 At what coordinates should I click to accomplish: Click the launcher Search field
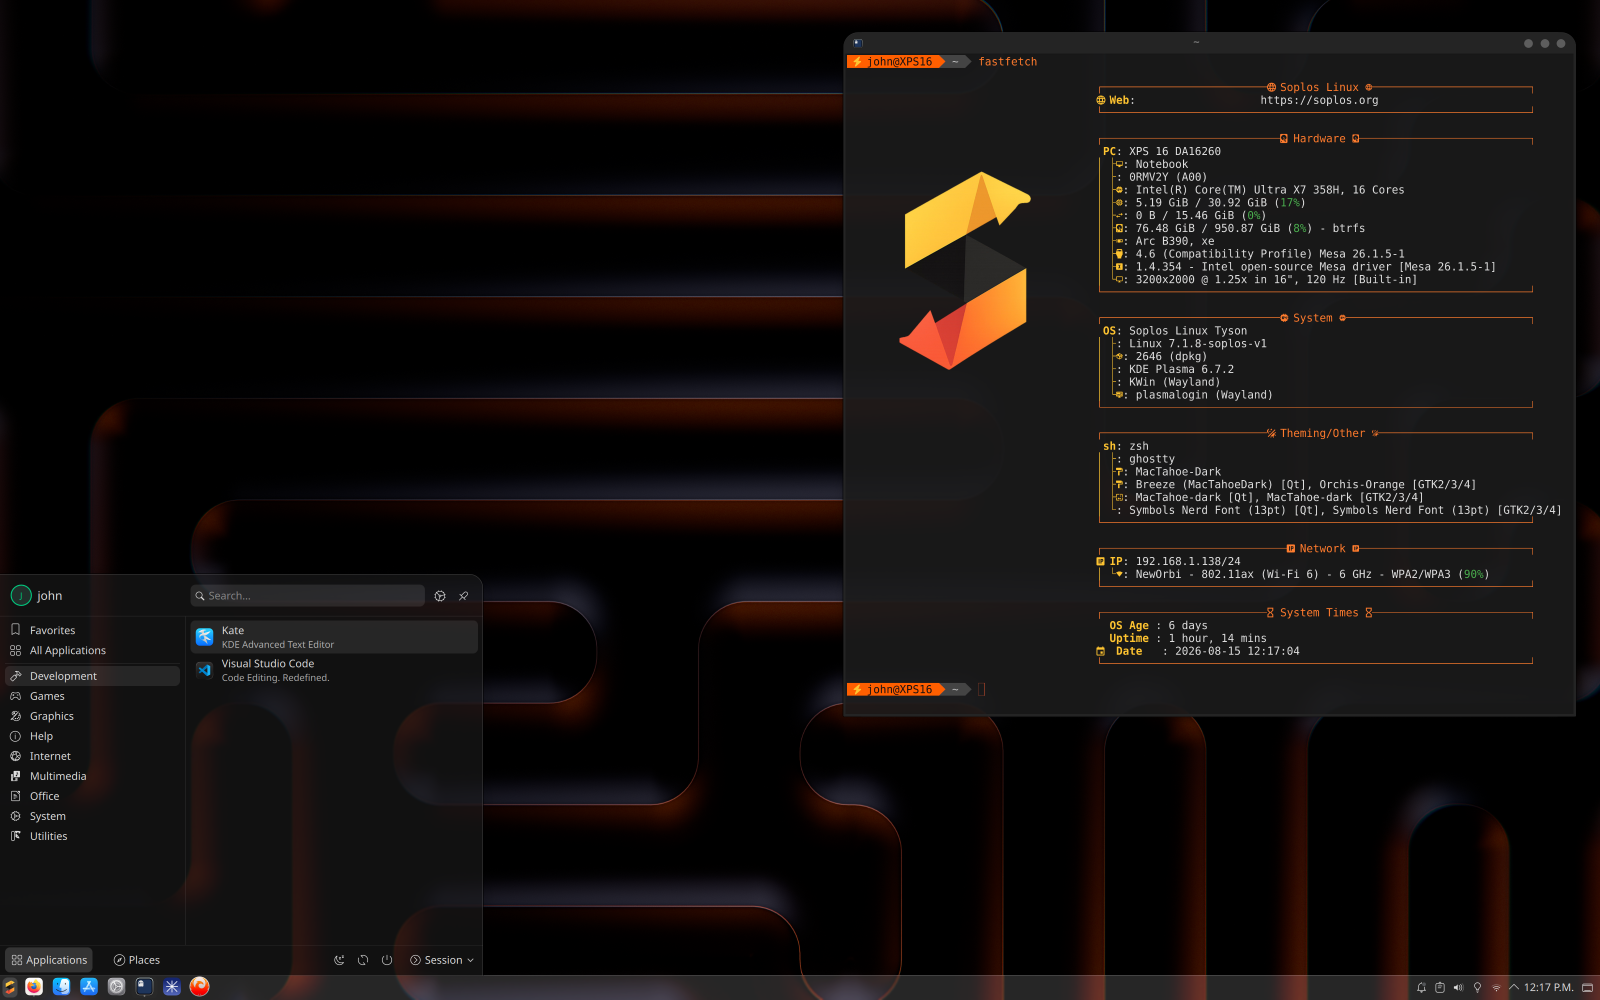(308, 596)
